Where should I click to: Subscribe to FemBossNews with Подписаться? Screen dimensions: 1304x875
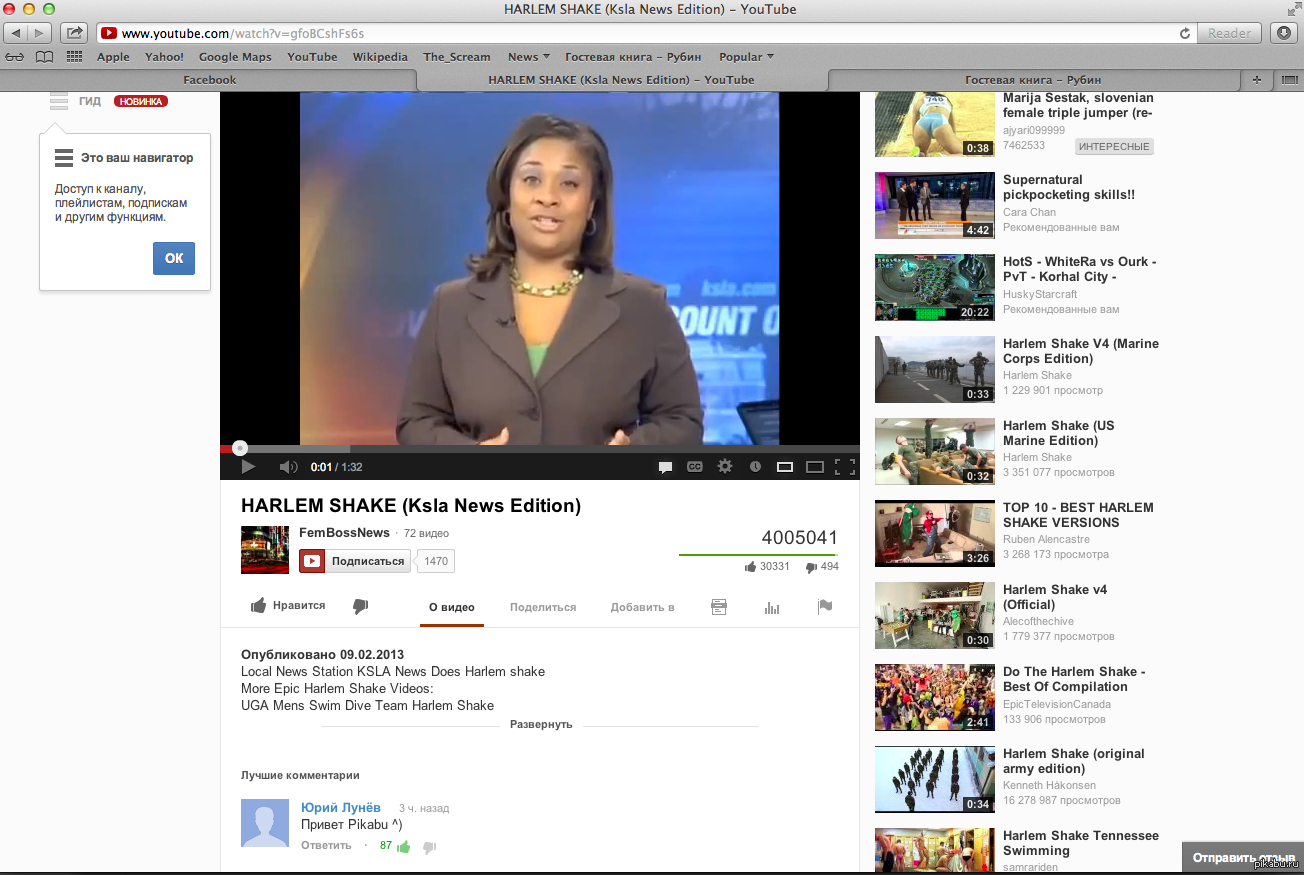[x=355, y=561]
